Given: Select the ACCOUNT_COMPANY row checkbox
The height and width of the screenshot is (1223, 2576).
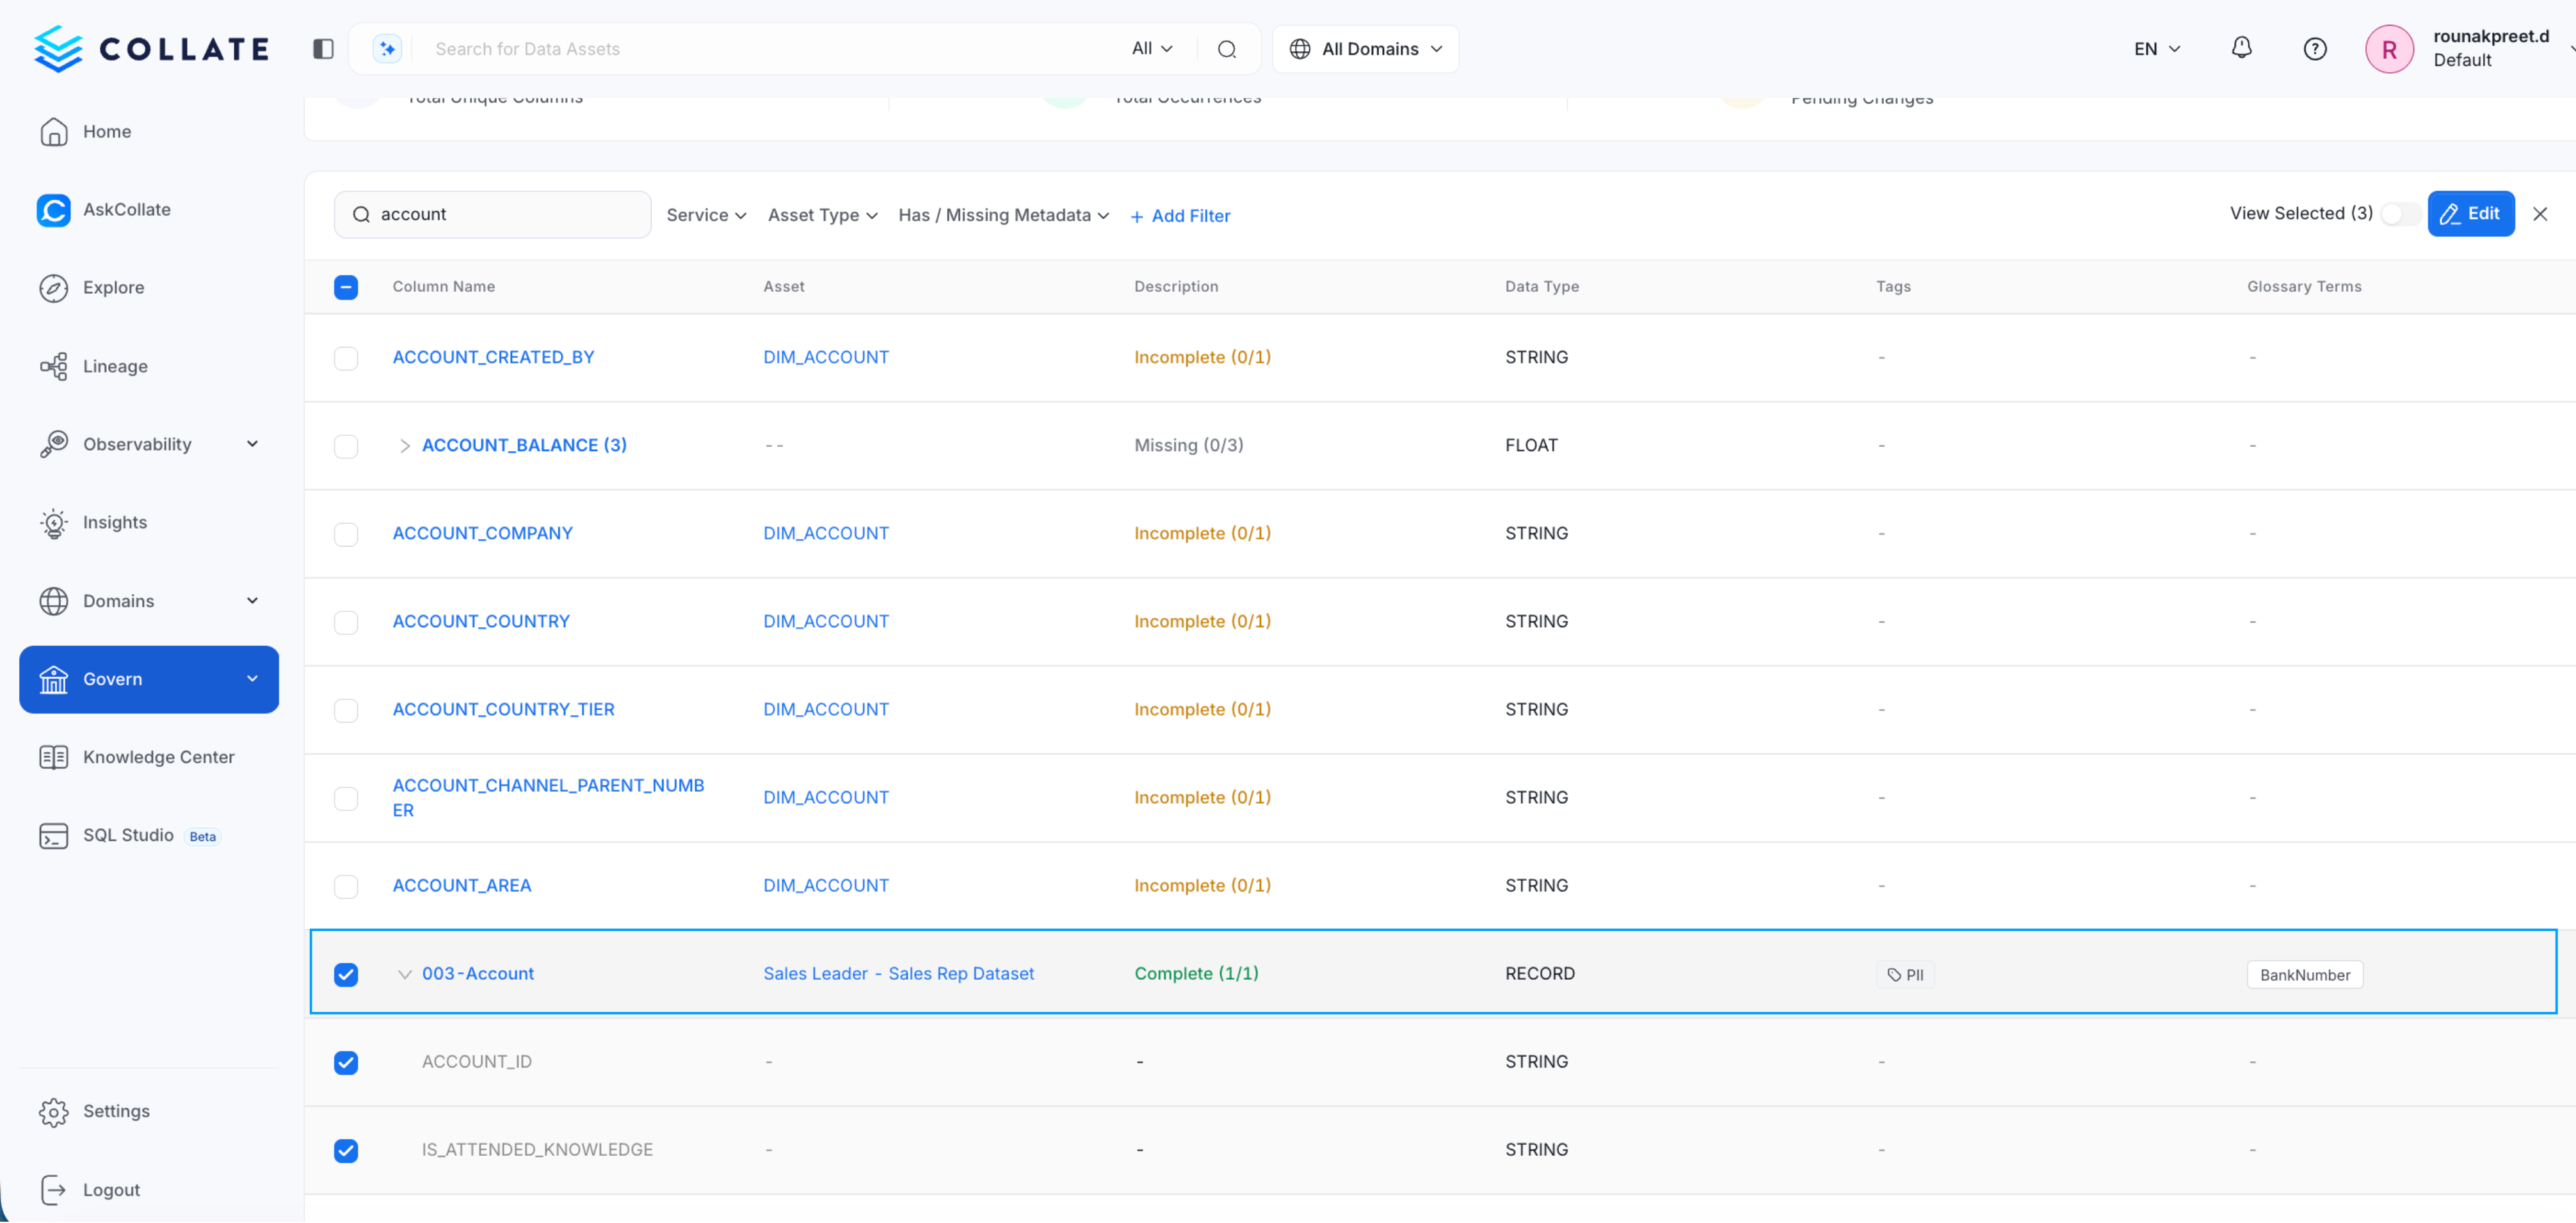Looking at the screenshot, I should coord(346,534).
